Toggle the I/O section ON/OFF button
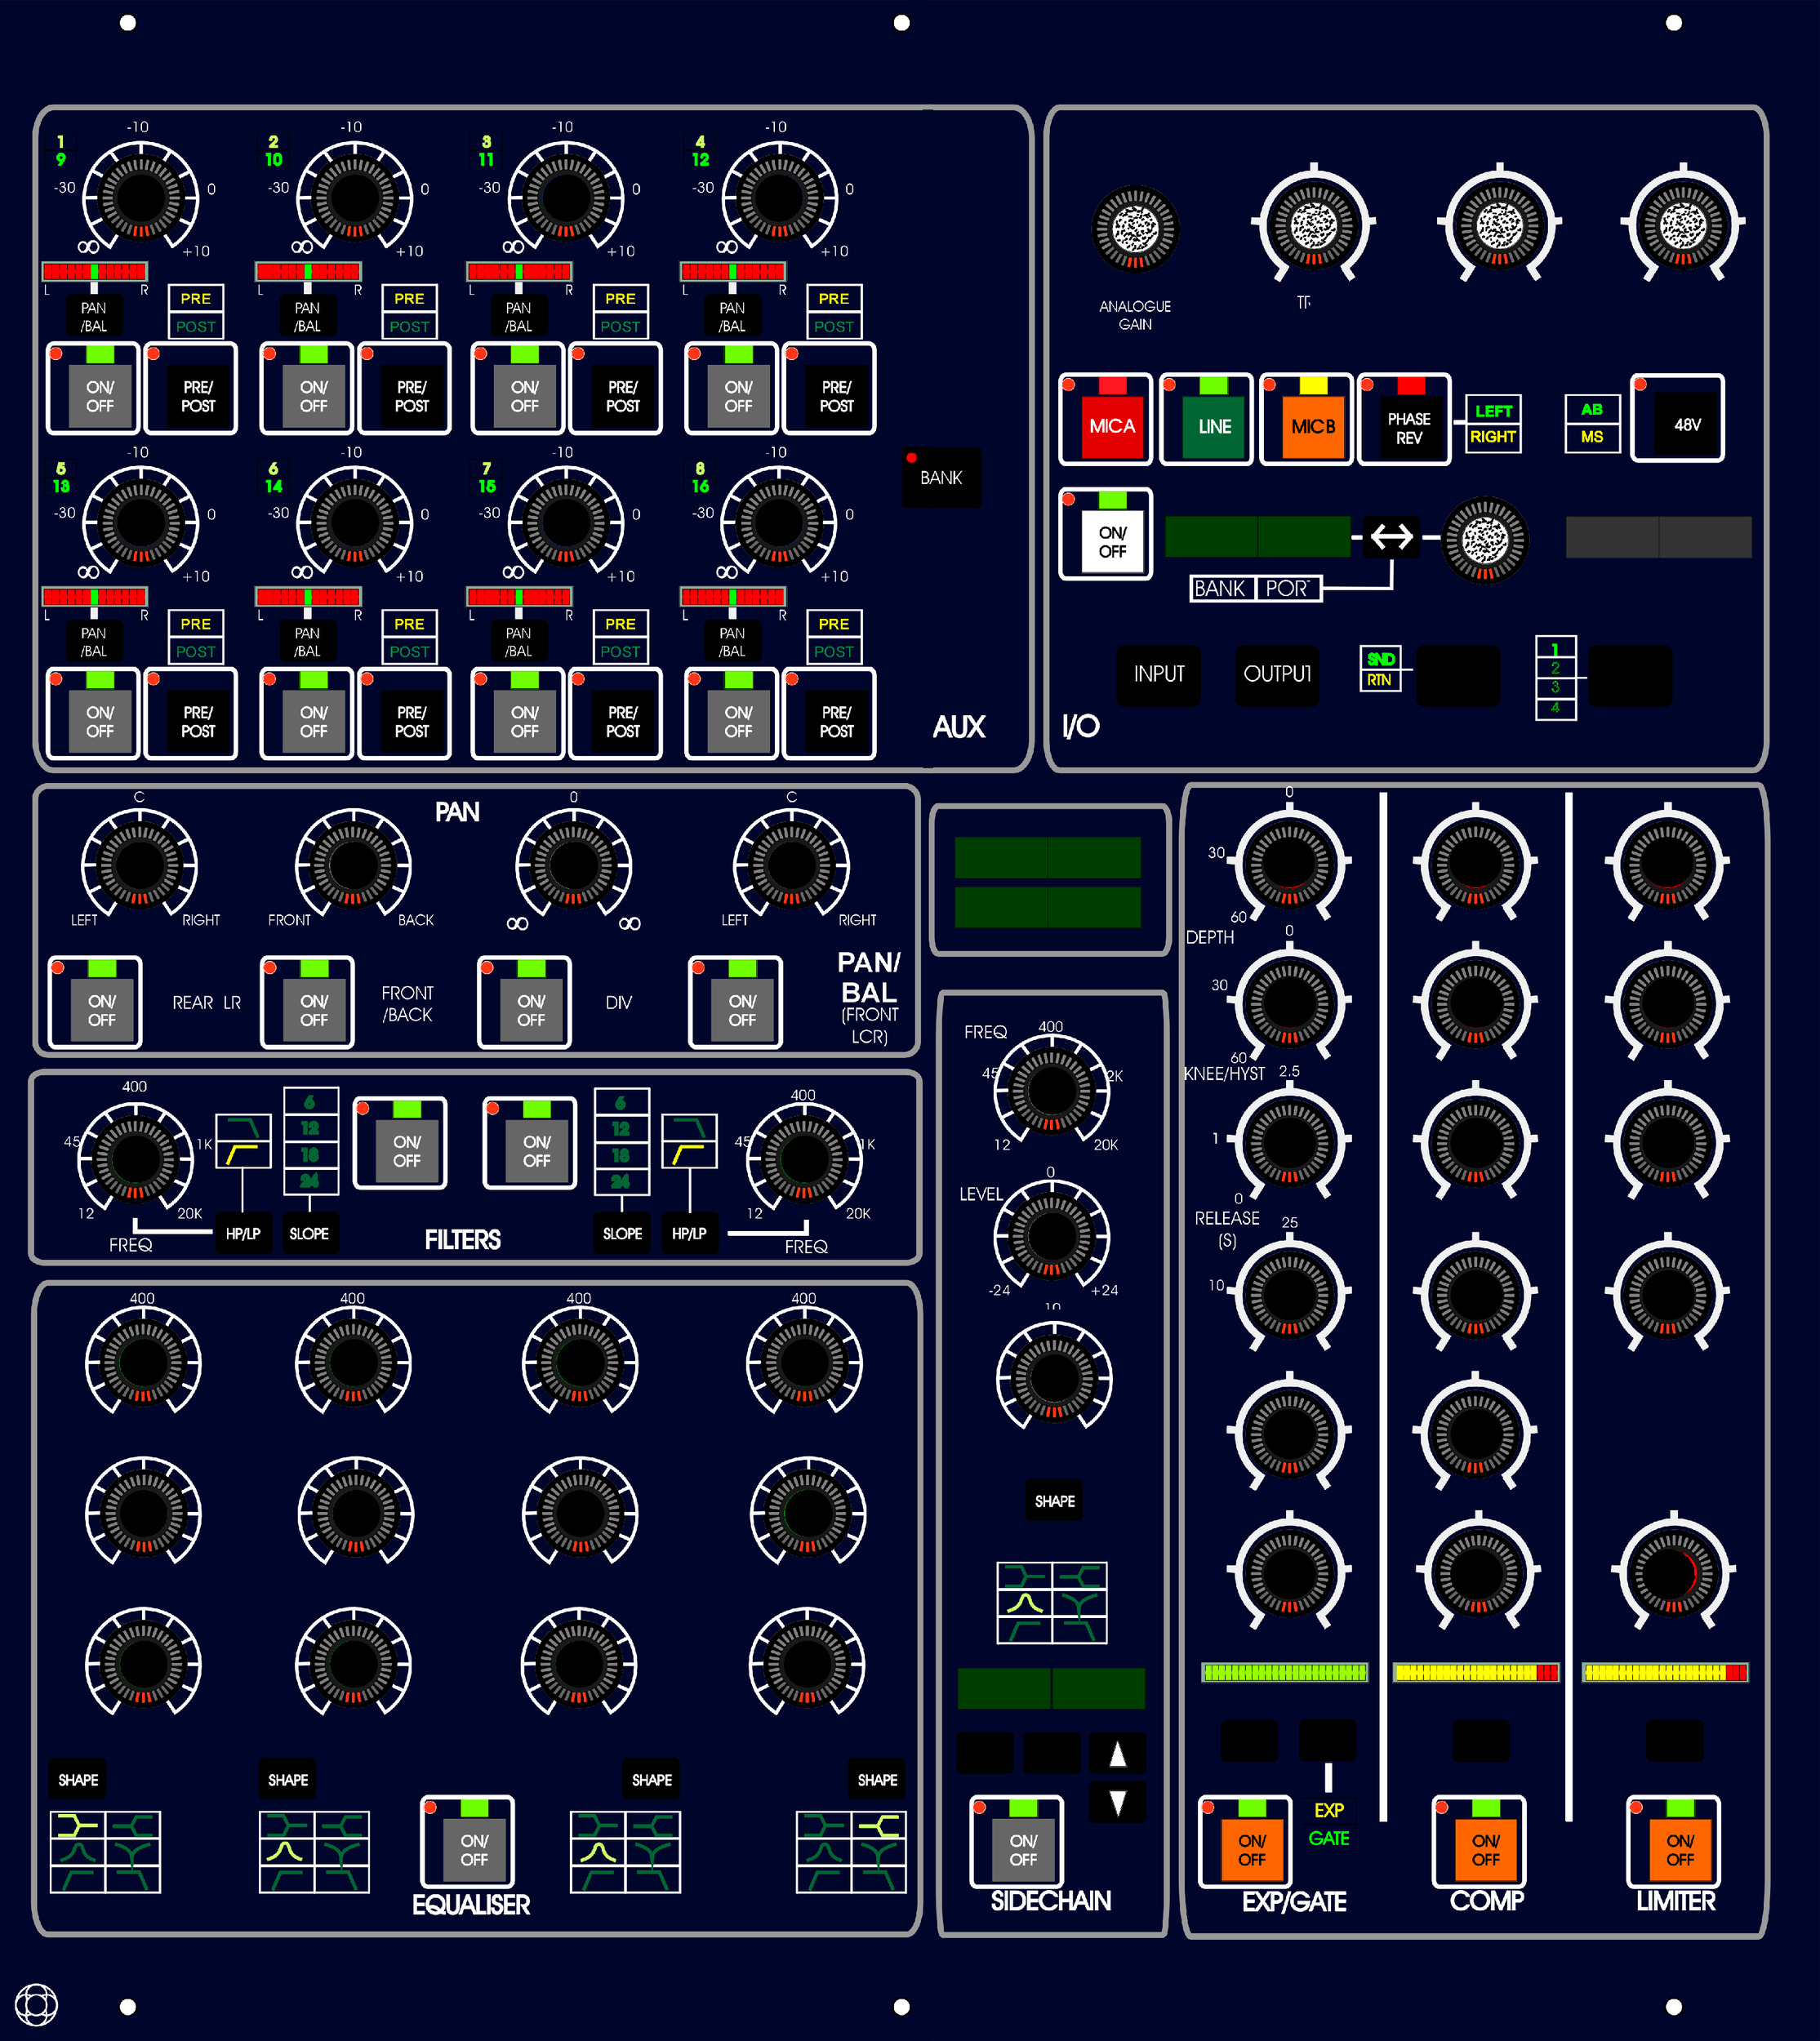Image resolution: width=1820 pixels, height=2041 pixels. (x=1105, y=534)
